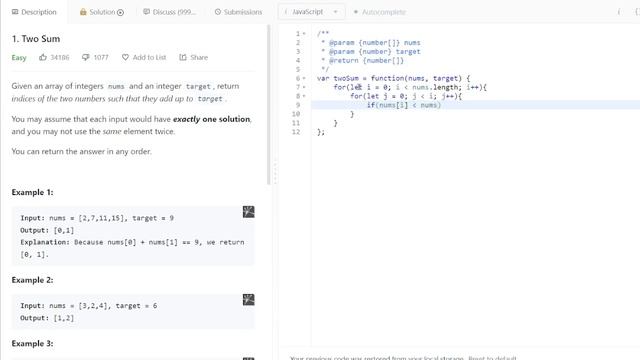Click the Description tab icon
This screenshot has width=640, height=360.
tap(15, 12)
